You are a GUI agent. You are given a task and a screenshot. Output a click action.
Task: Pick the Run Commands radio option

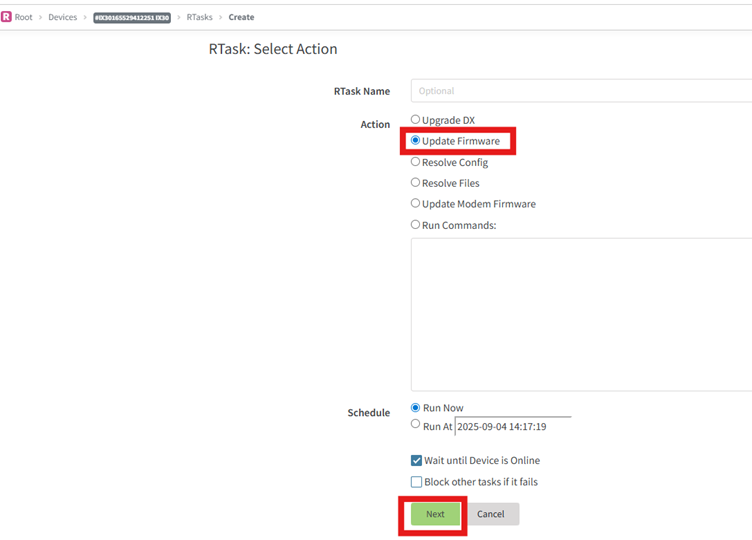tap(416, 225)
